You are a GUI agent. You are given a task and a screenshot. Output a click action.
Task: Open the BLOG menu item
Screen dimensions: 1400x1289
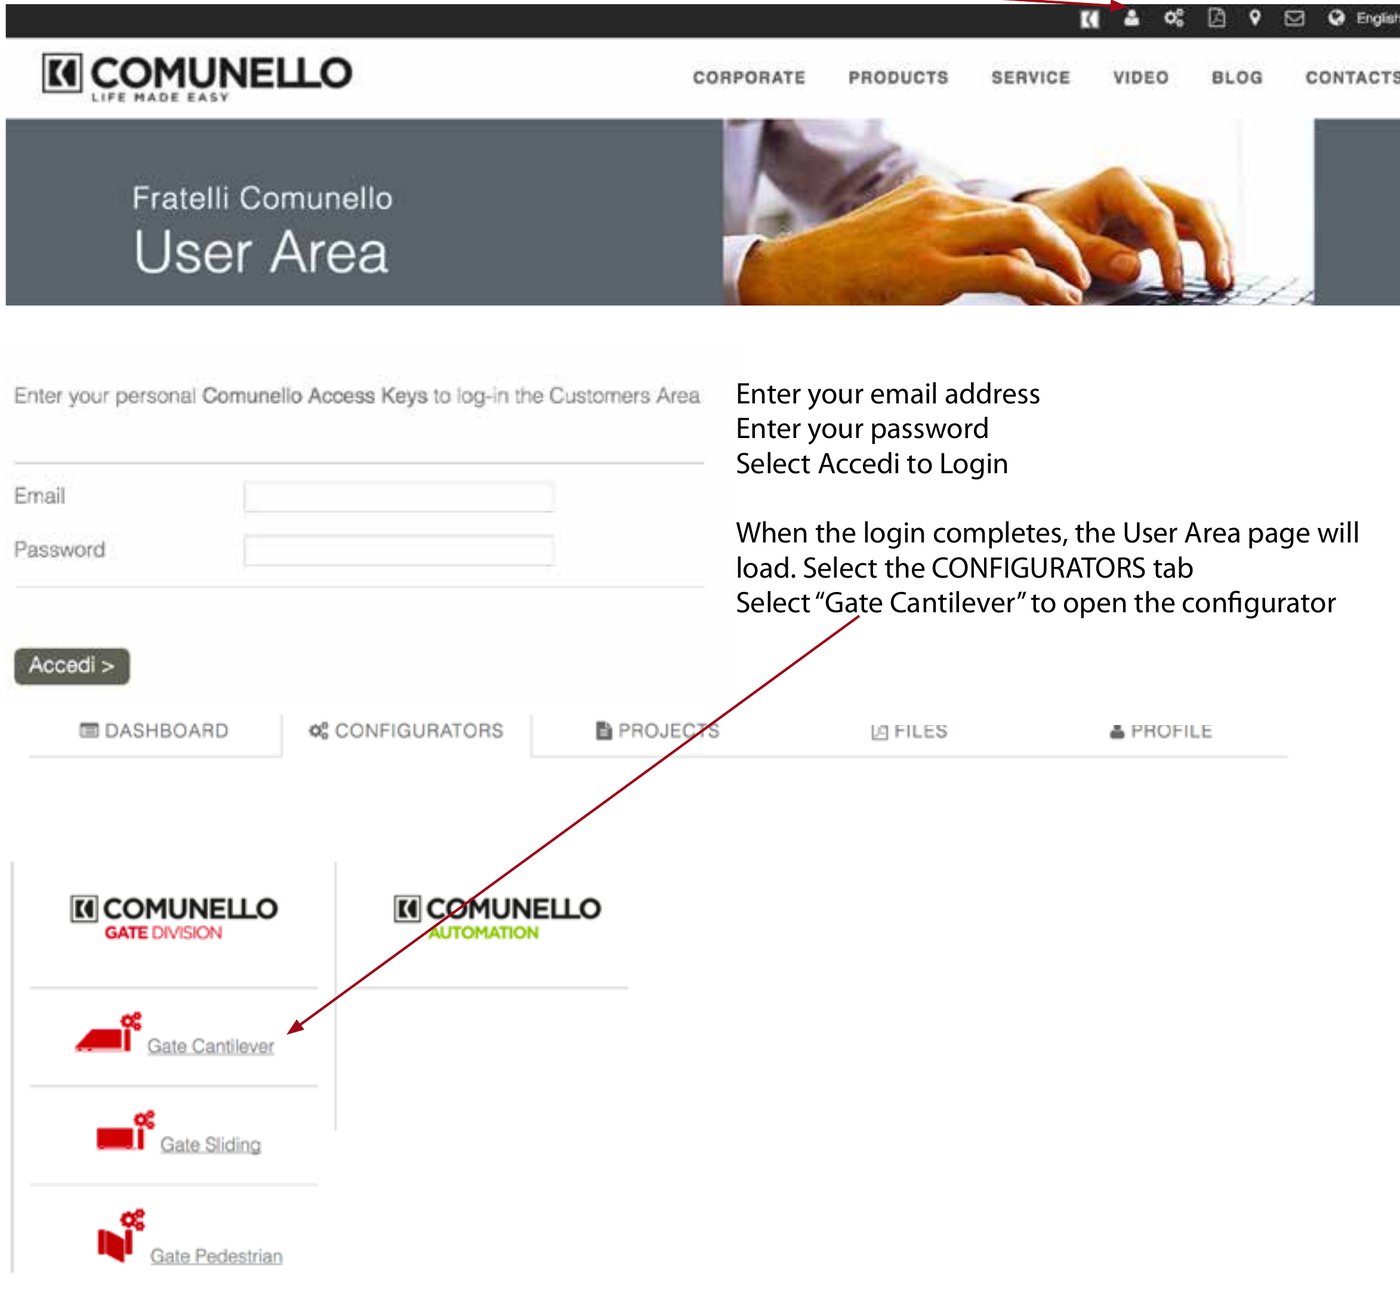(x=1237, y=78)
